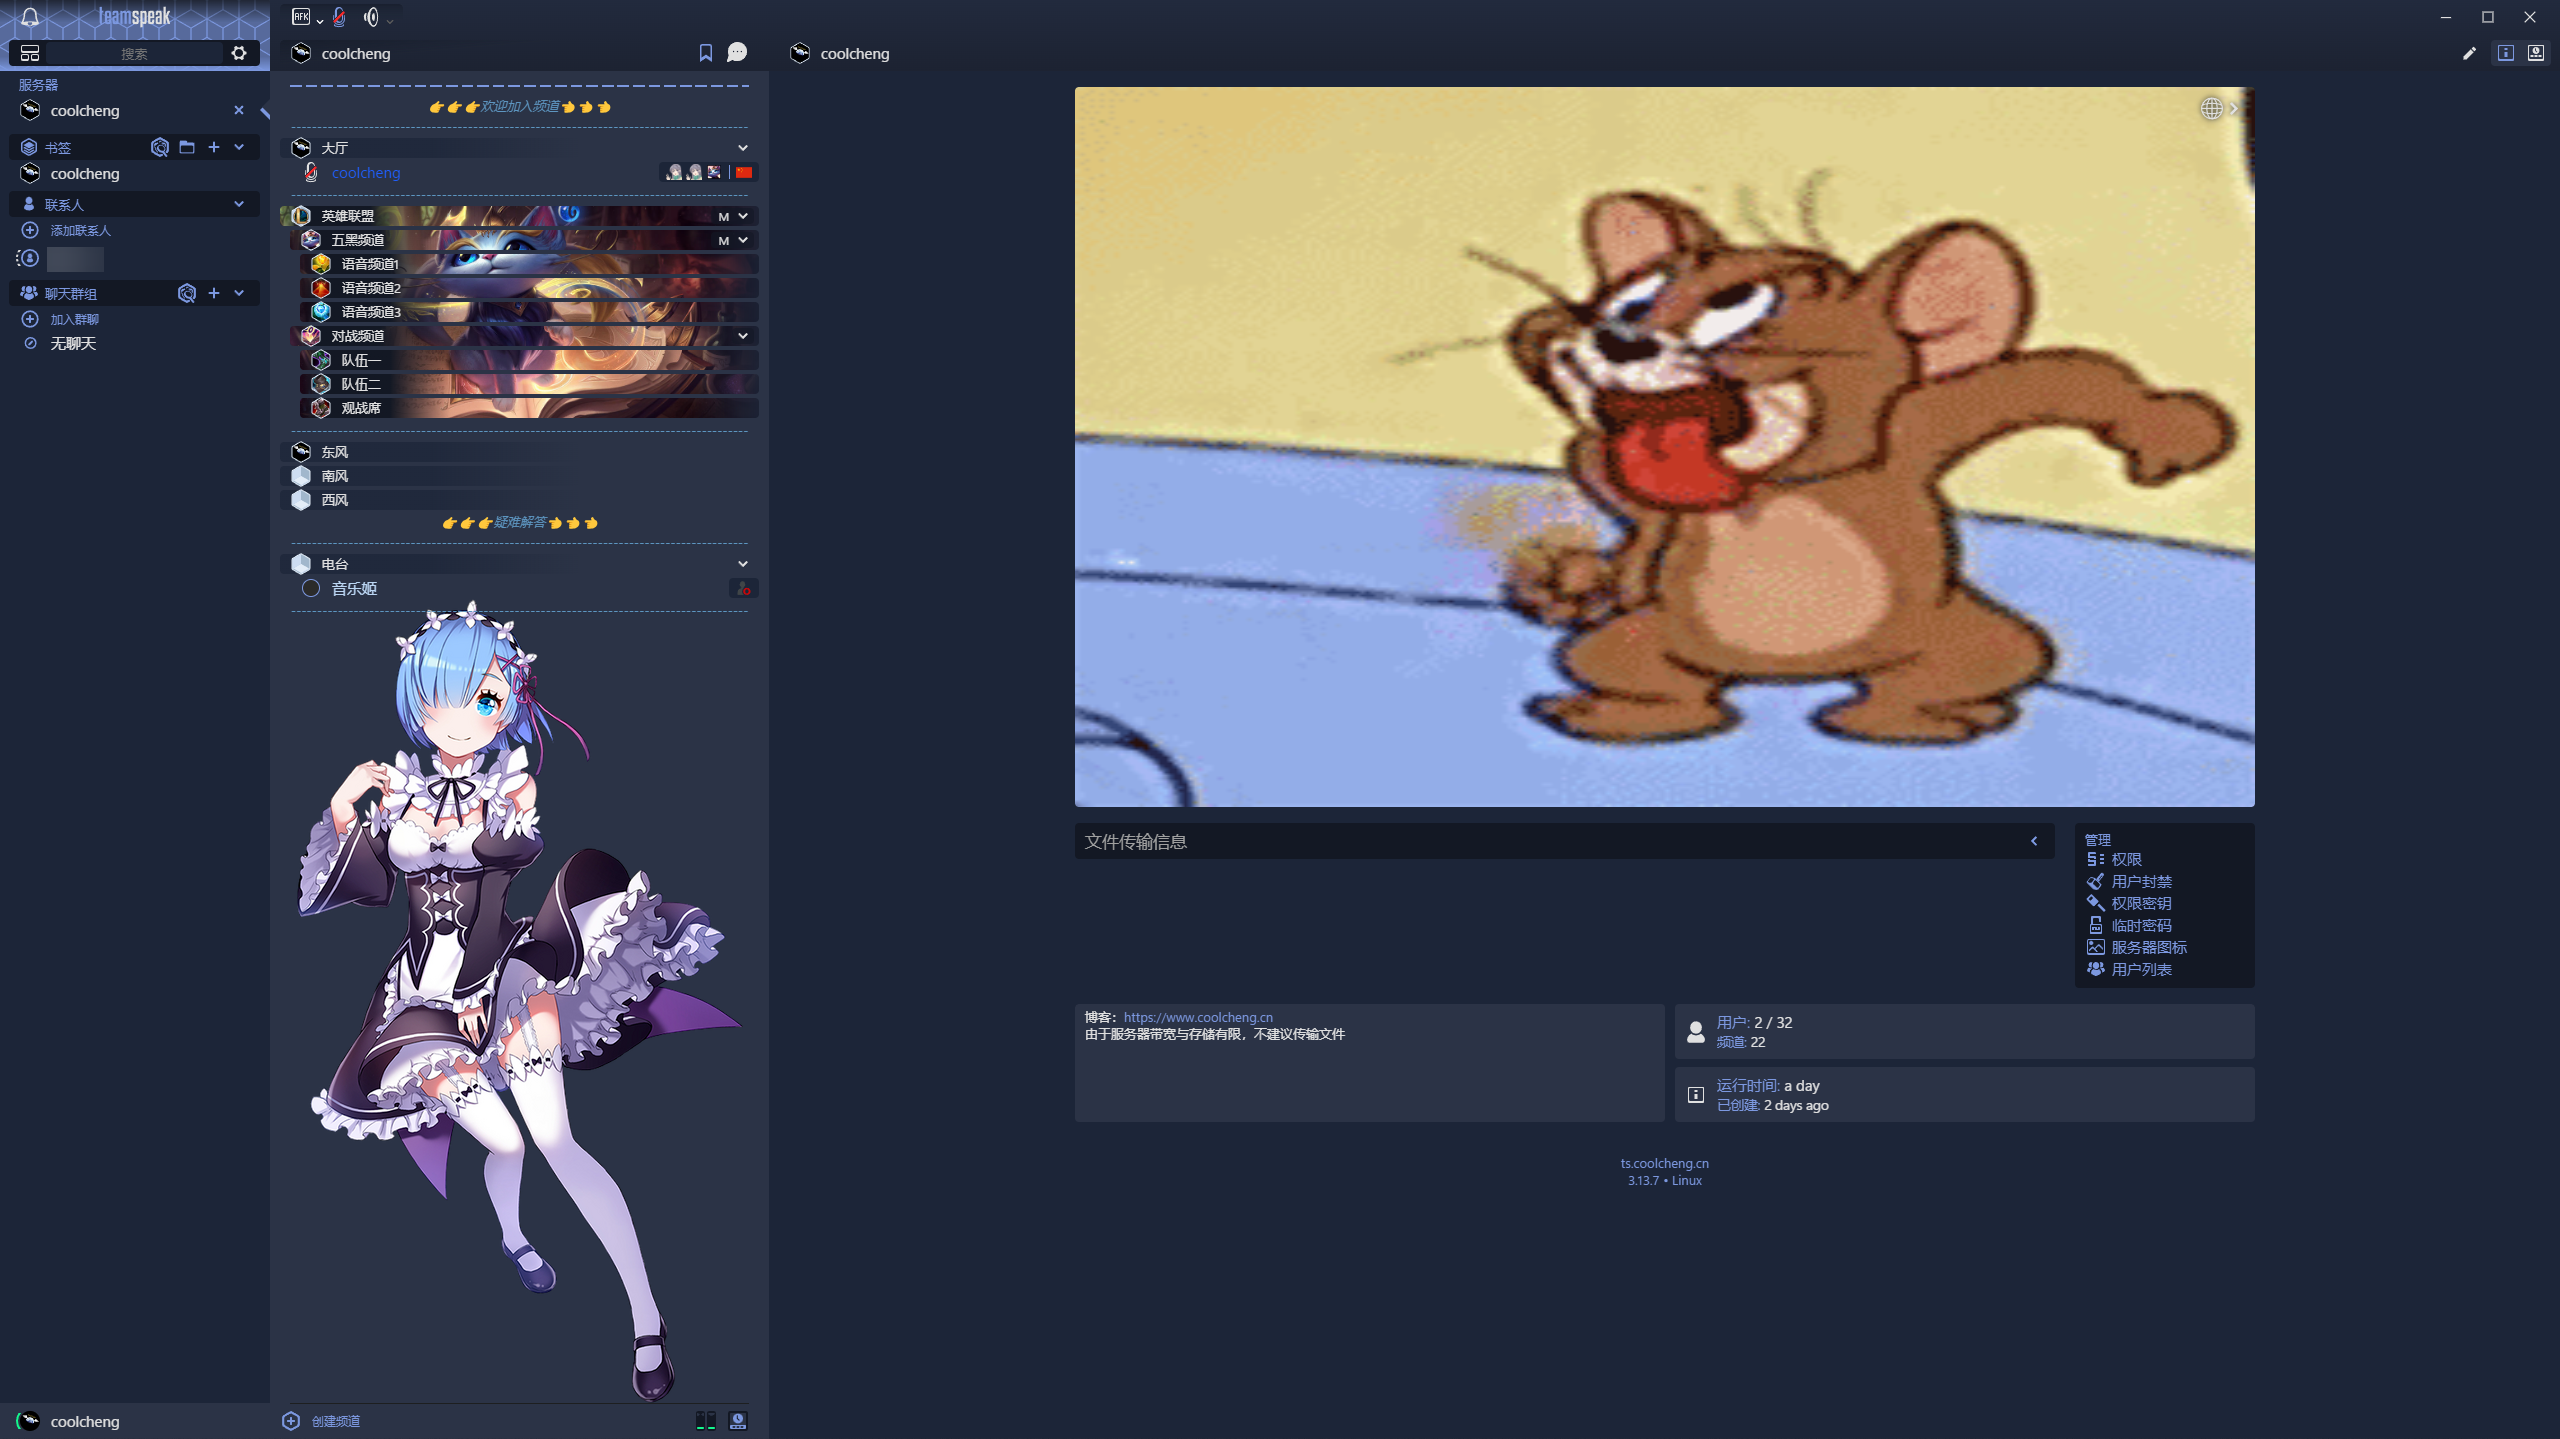Join the 东风 channel
Screen dimensions: 2560x1439
(x=519, y=452)
